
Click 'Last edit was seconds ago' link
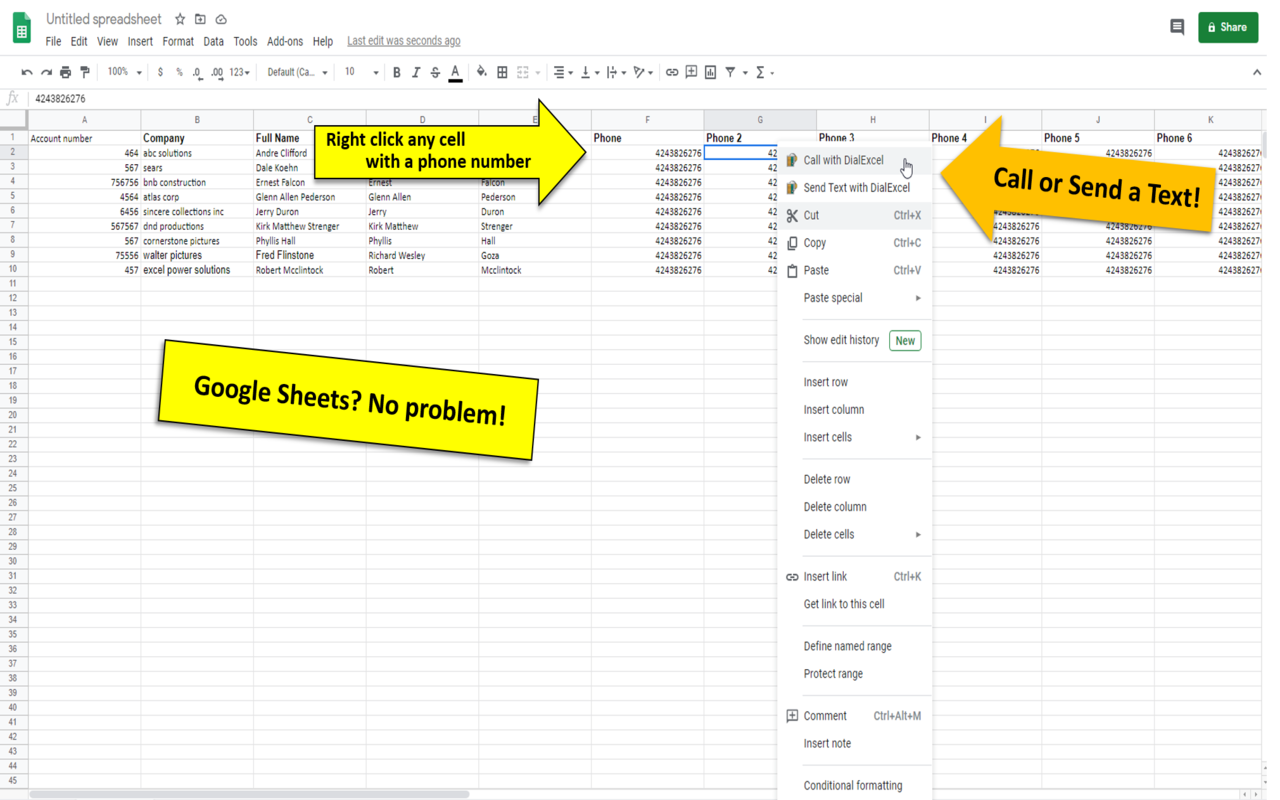(x=404, y=41)
